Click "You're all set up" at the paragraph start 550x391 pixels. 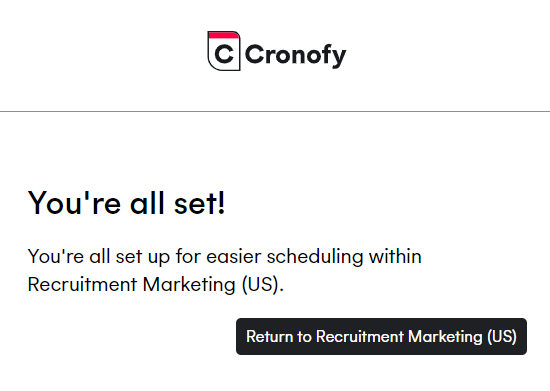[99, 257]
